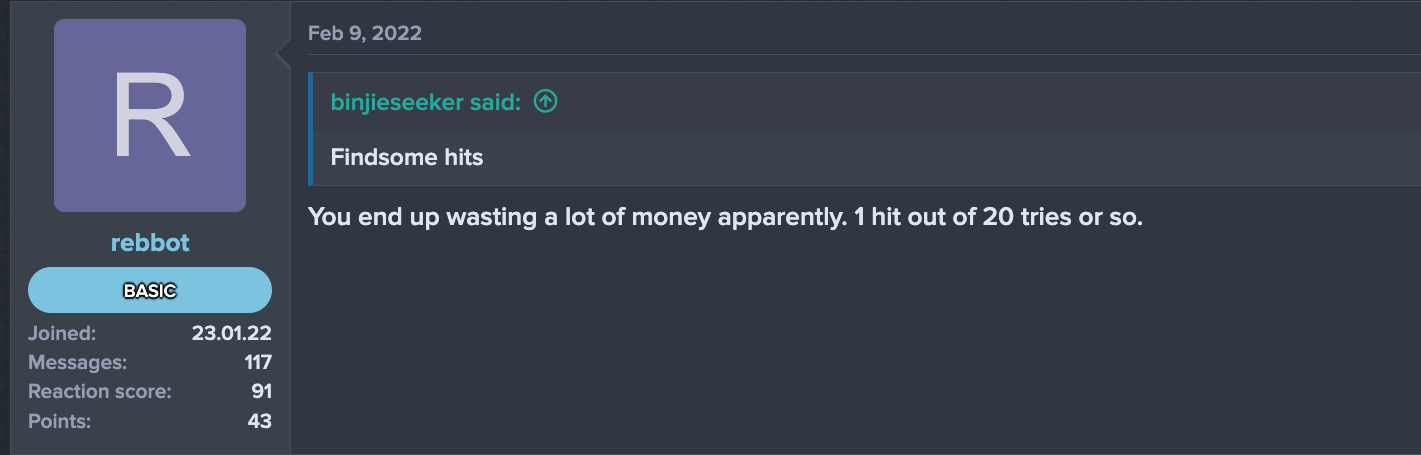Click the 'Points:' label
1421x455 pixels.
[59, 421]
